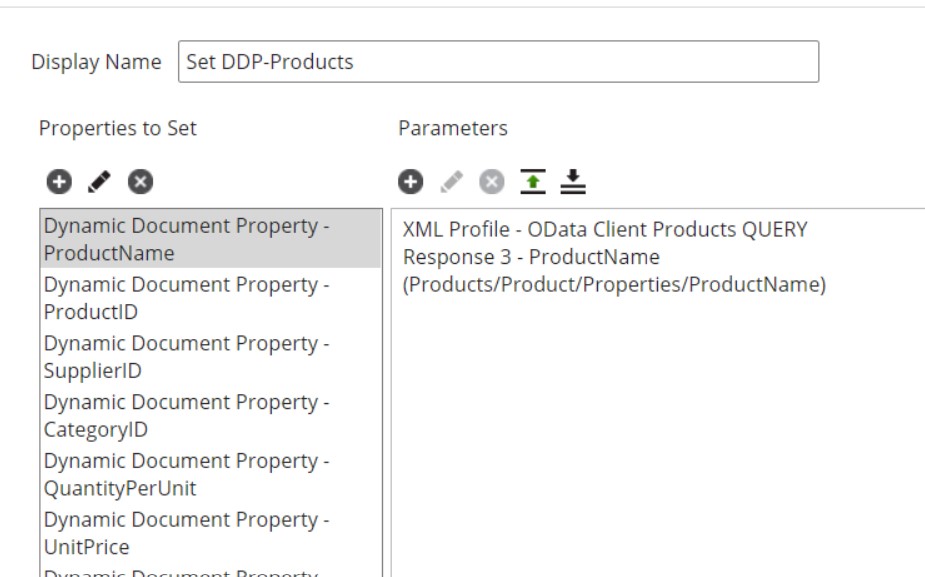This screenshot has width=925, height=577.
Task: Add a new parameter
Action: tap(409, 182)
